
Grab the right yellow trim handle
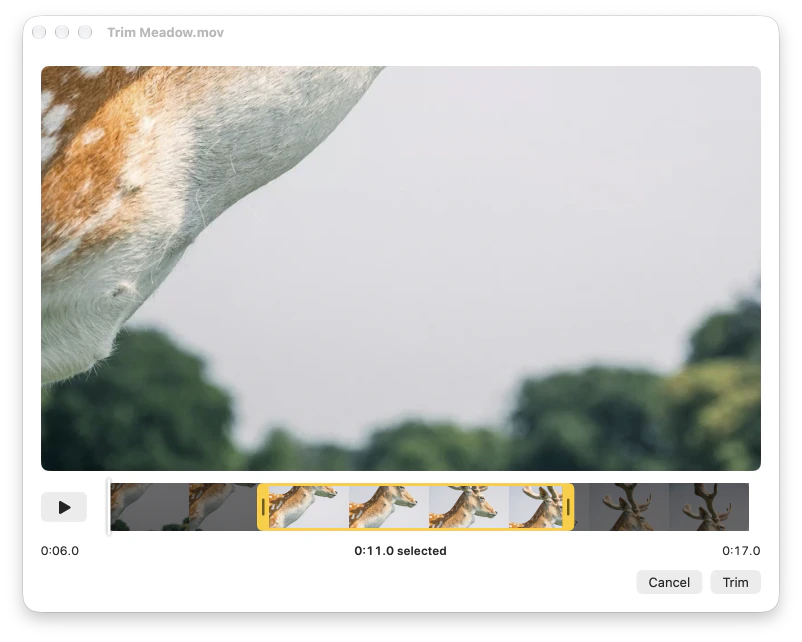[568, 507]
